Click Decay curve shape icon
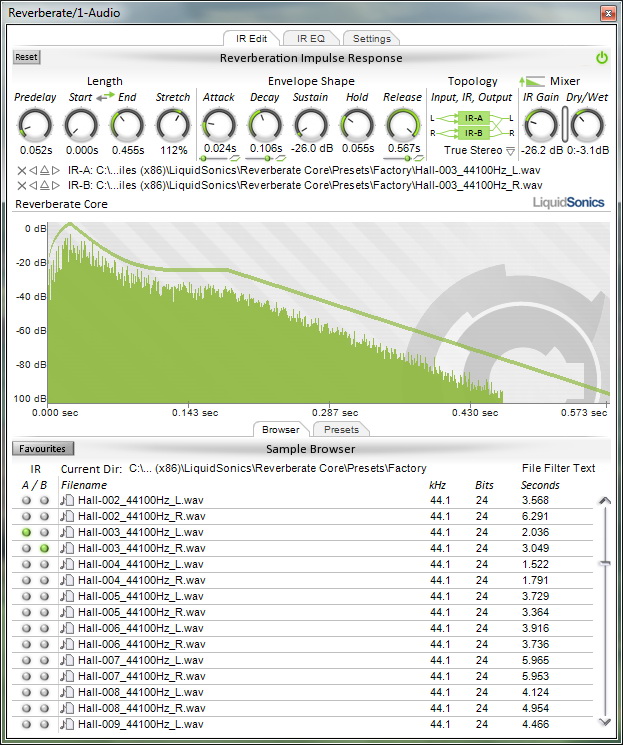623x745 pixels. (281, 158)
